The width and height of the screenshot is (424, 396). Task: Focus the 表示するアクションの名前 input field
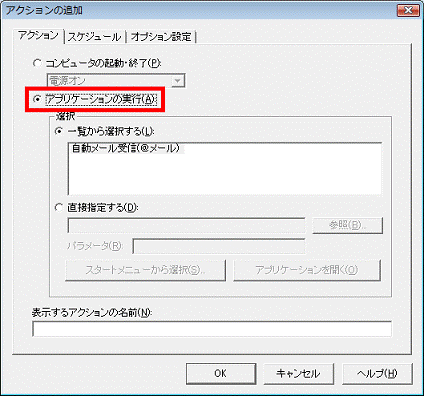coord(212,329)
